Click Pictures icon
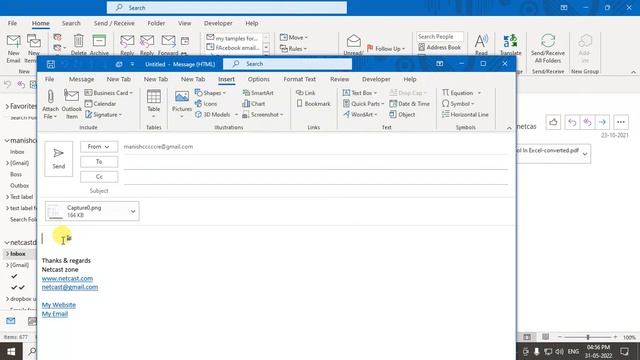Viewport: 640px width, 360px height. (x=182, y=104)
